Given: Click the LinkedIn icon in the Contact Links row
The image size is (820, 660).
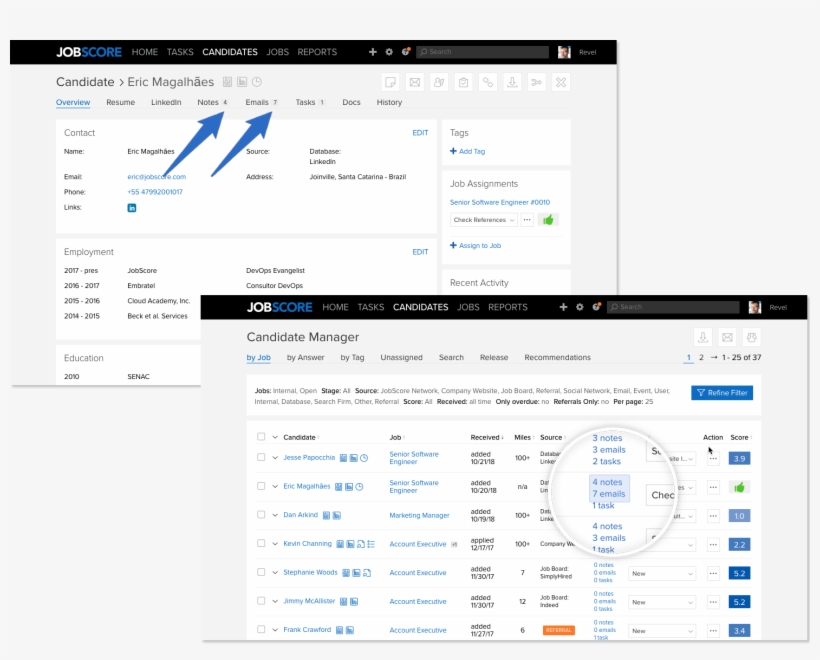Looking at the screenshot, I should pos(132,208).
